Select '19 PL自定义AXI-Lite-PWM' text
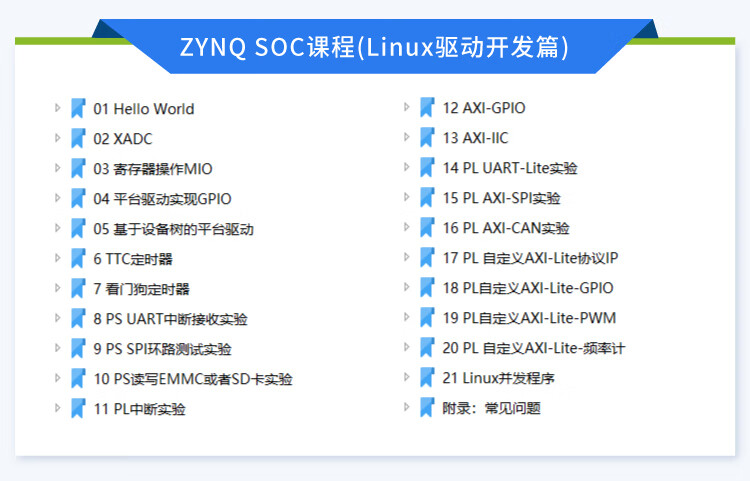Image resolution: width=750 pixels, height=481 pixels. coord(529,318)
